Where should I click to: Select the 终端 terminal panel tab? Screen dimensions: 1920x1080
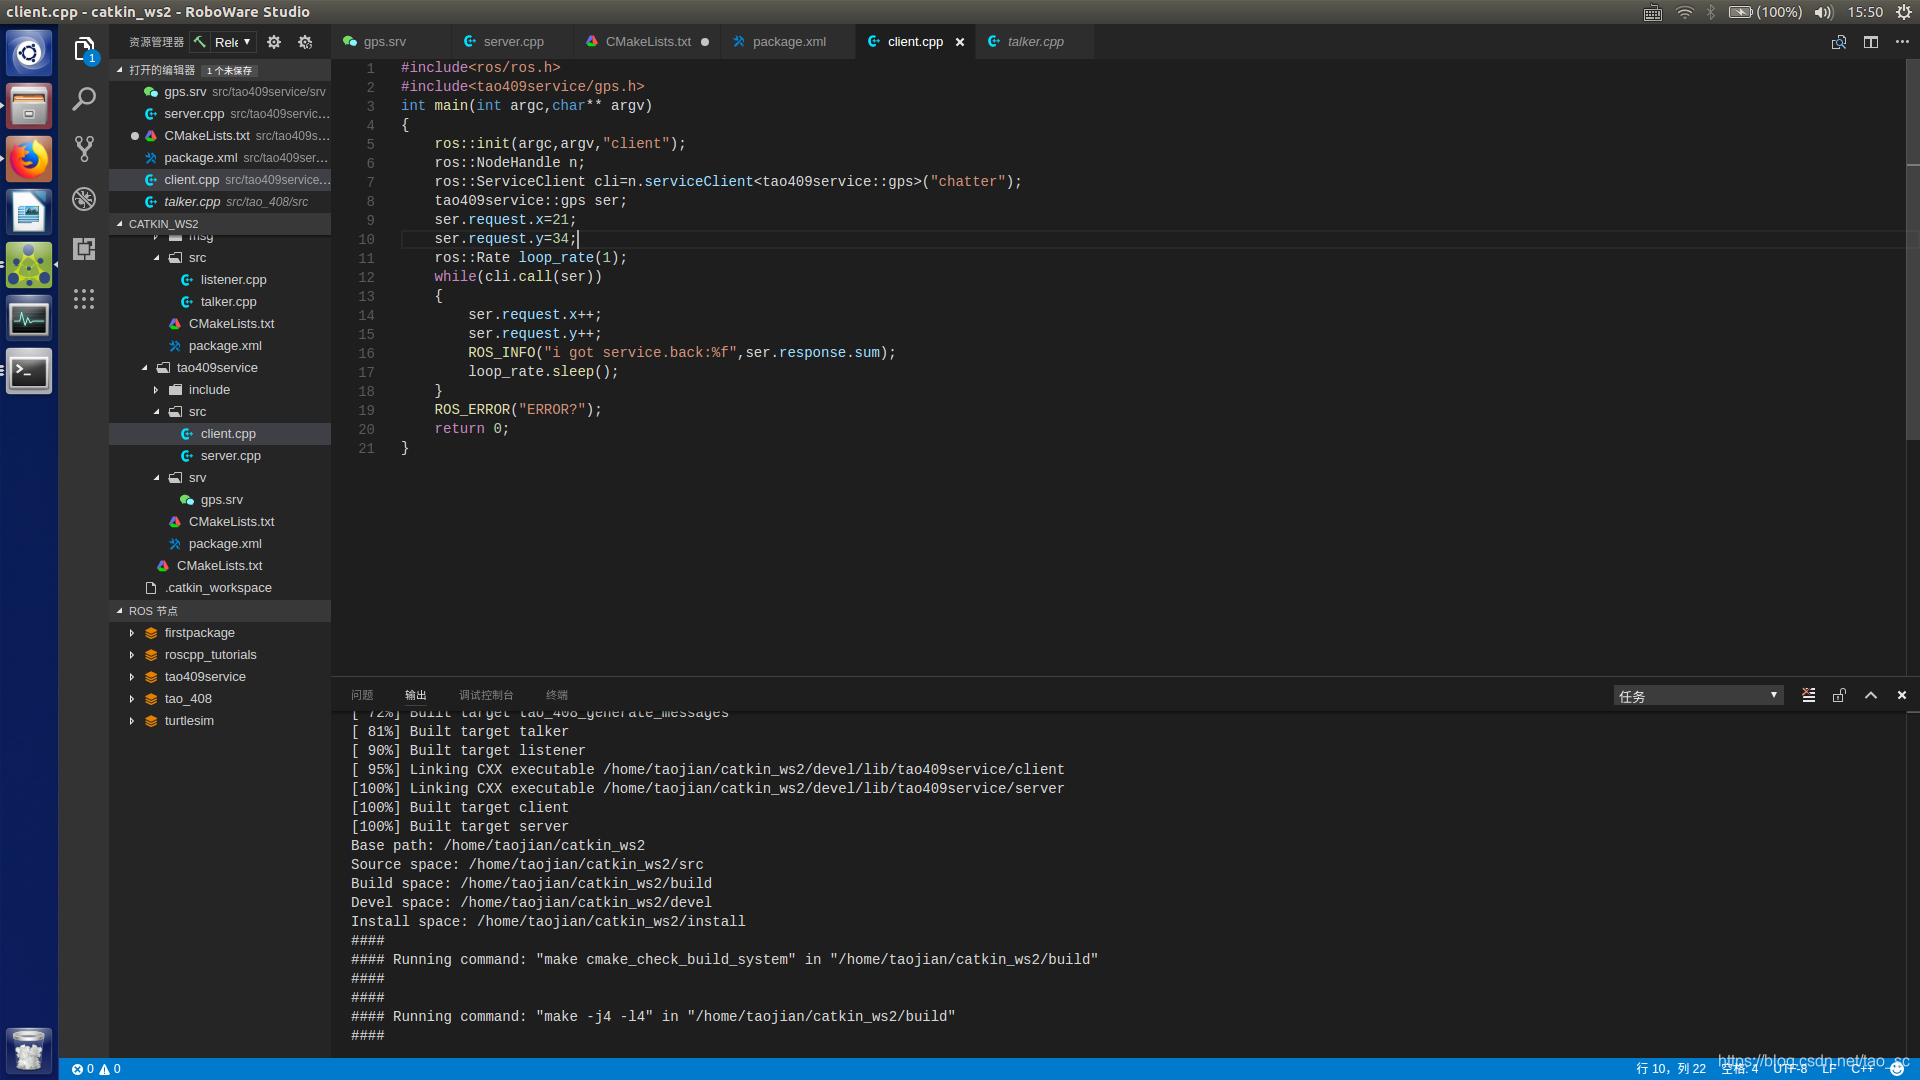click(x=555, y=695)
